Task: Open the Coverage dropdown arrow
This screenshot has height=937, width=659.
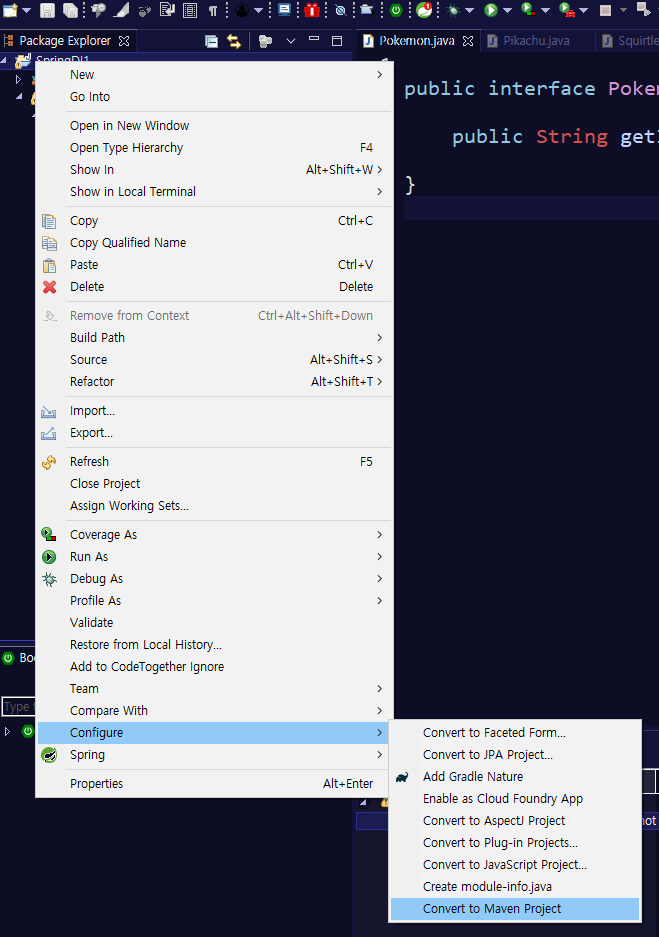Action: (545, 10)
